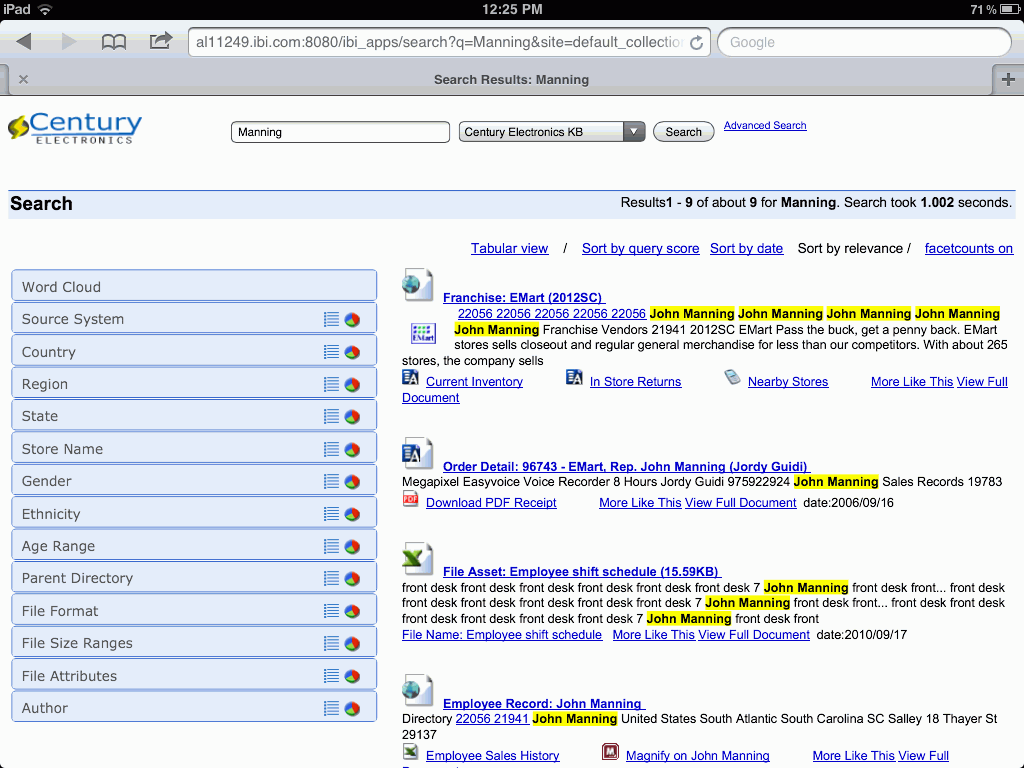Show State list view icon

(332, 416)
